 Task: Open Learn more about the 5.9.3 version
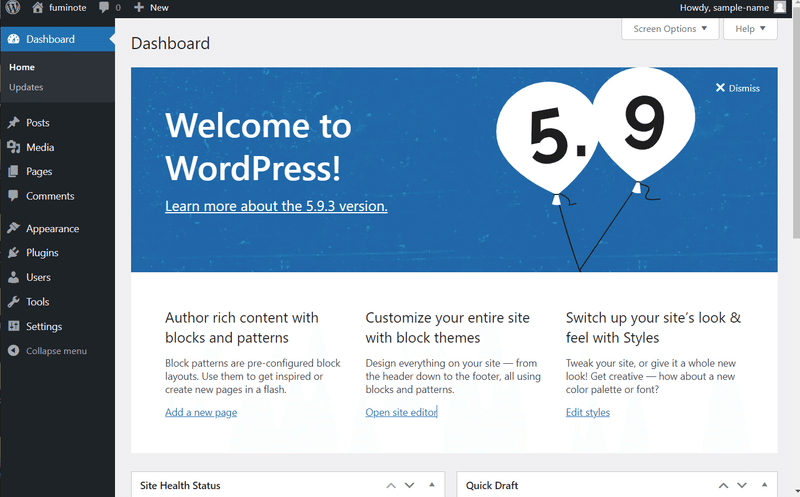[x=276, y=206]
